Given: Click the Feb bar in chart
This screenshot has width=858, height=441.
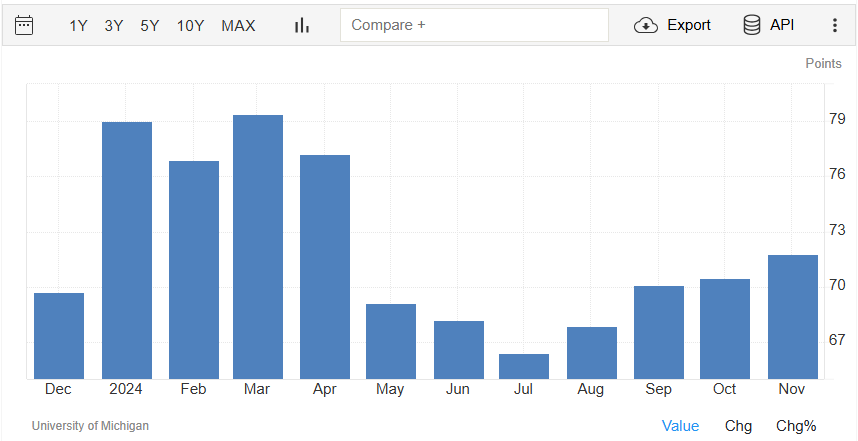Looking at the screenshot, I should pos(194,270).
